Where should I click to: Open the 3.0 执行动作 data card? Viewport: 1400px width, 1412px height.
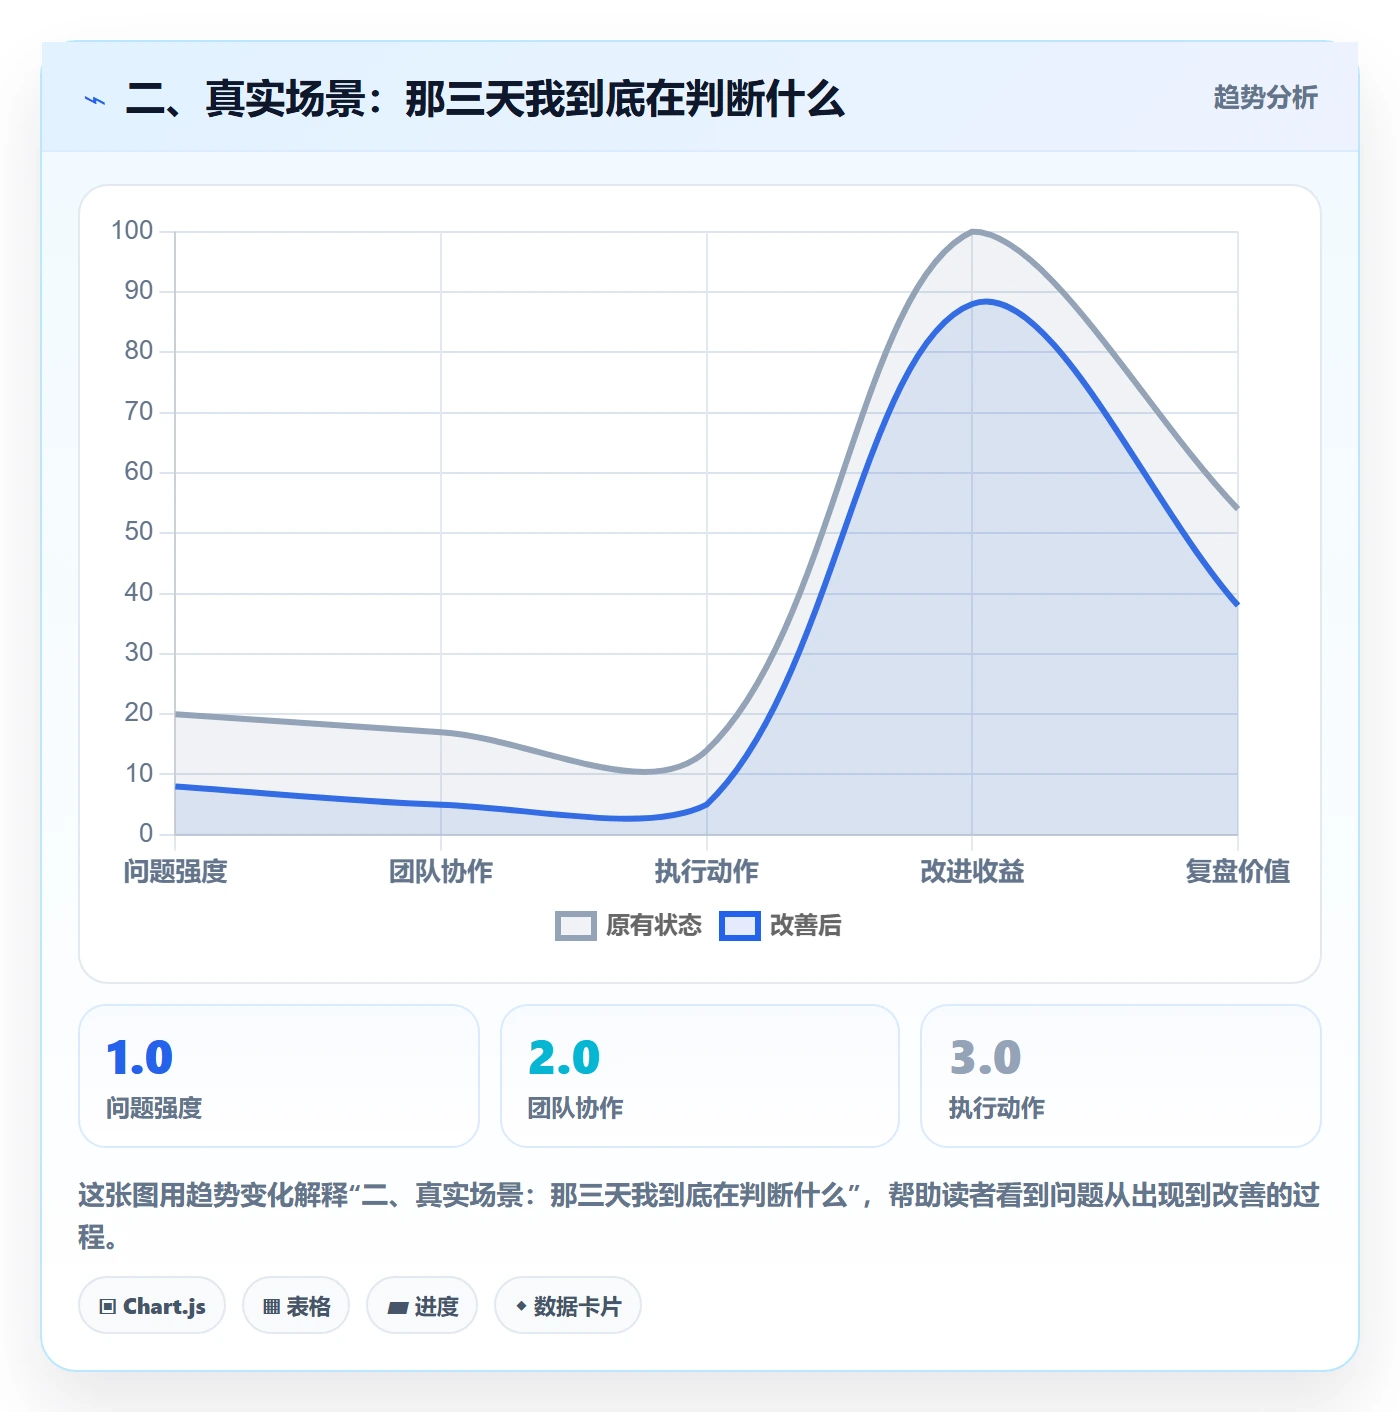[1121, 1076]
